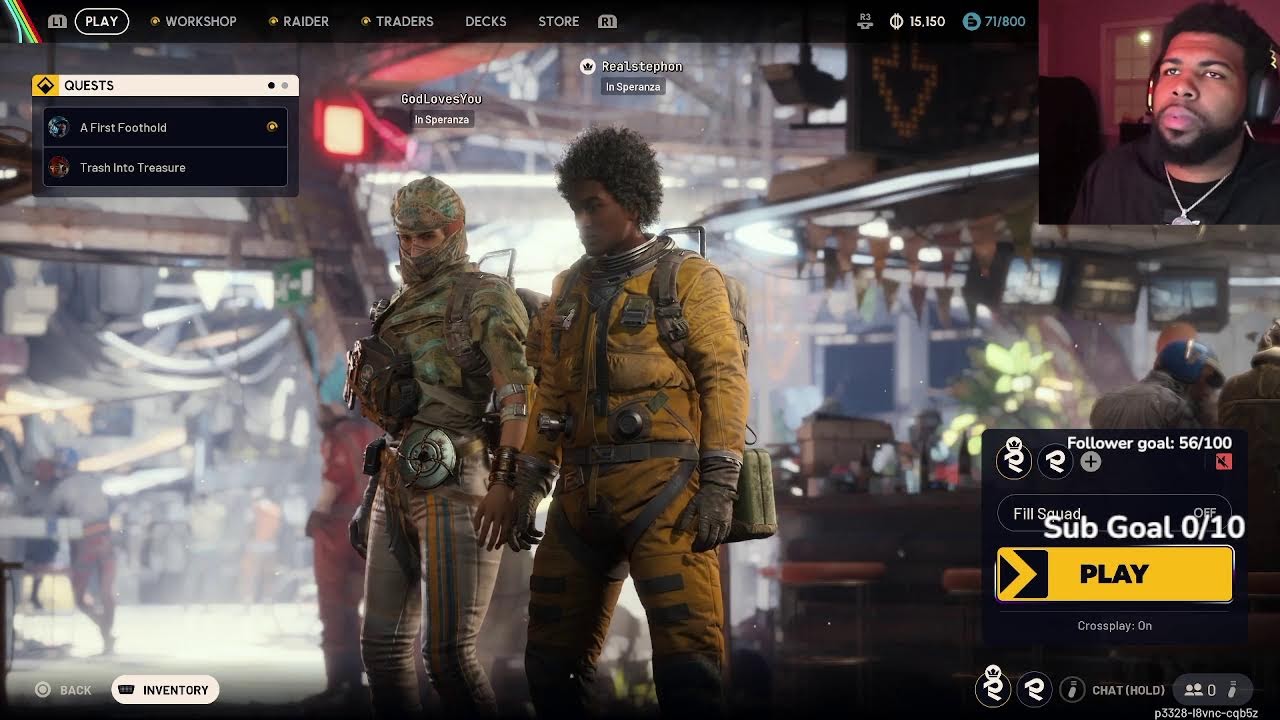
Task: Add a squad member with the plus icon
Action: click(x=1091, y=461)
